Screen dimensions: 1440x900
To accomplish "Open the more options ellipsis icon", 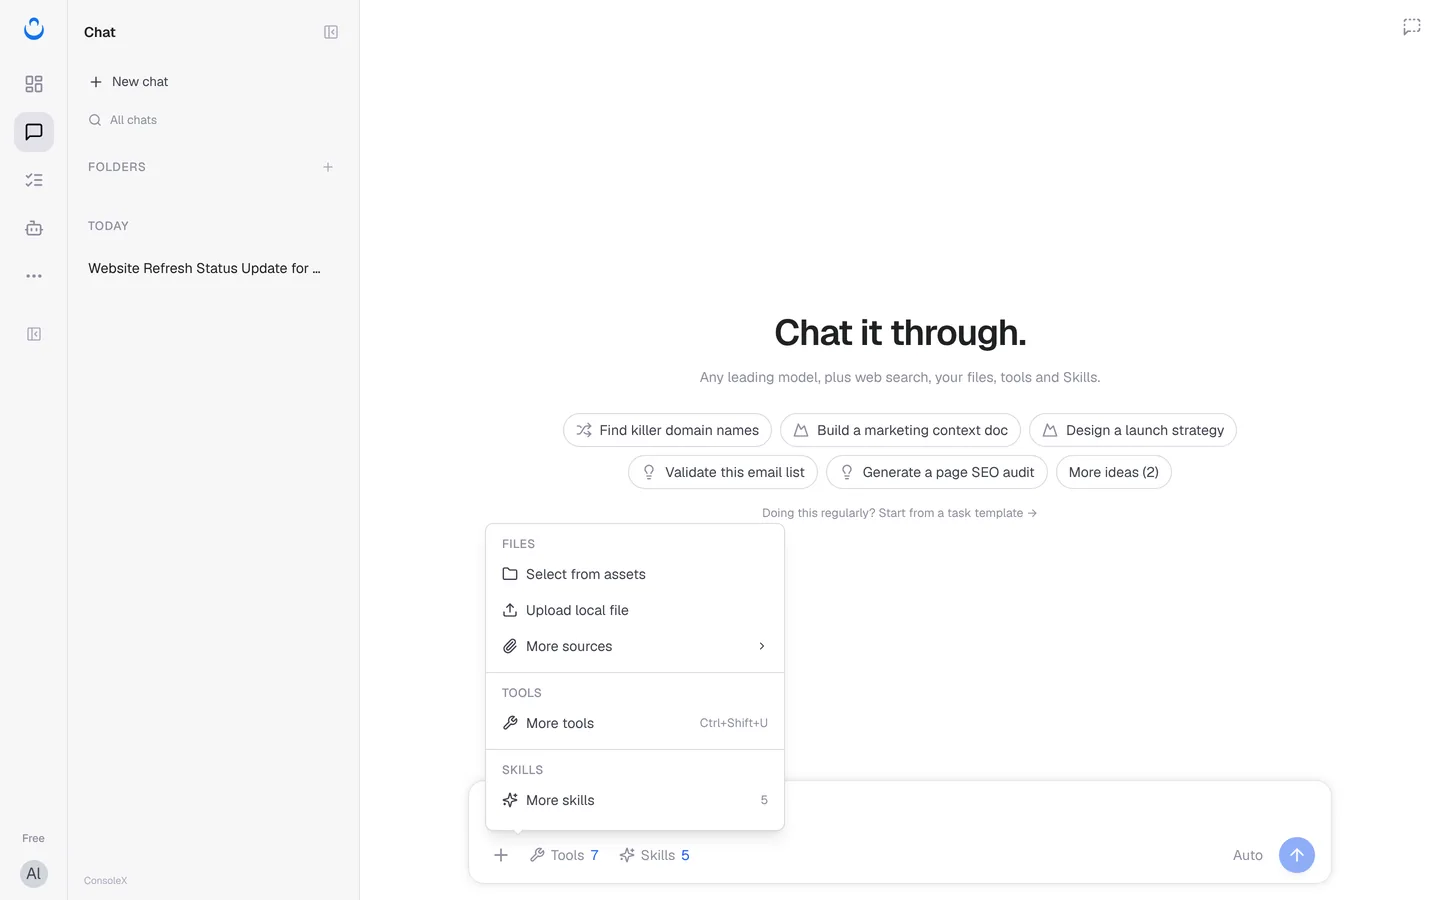I will [x=34, y=276].
